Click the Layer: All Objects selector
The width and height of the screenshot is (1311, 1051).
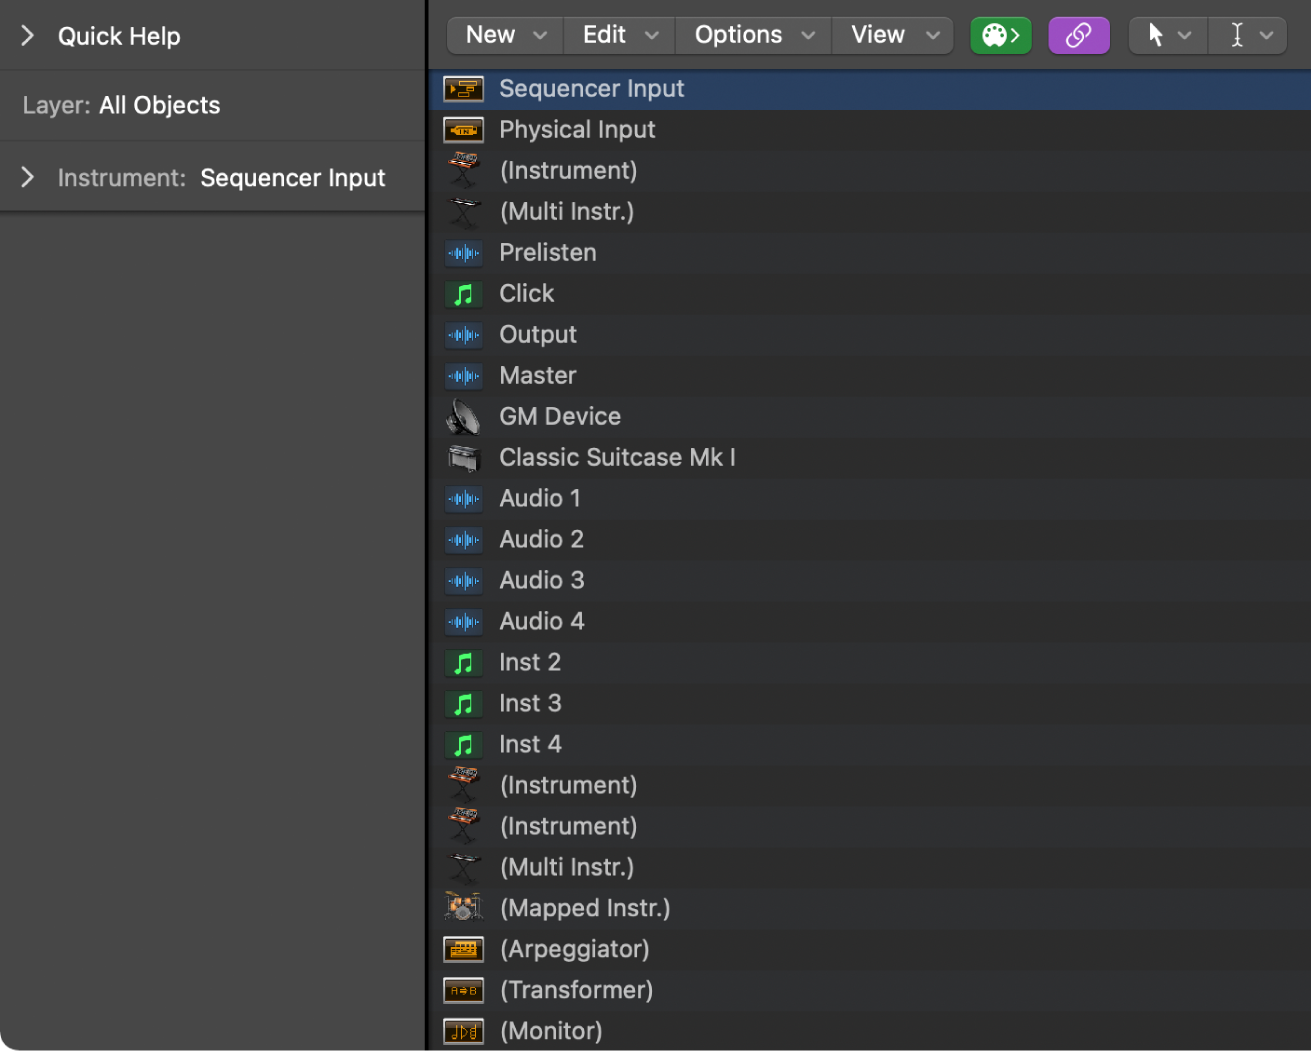(120, 105)
